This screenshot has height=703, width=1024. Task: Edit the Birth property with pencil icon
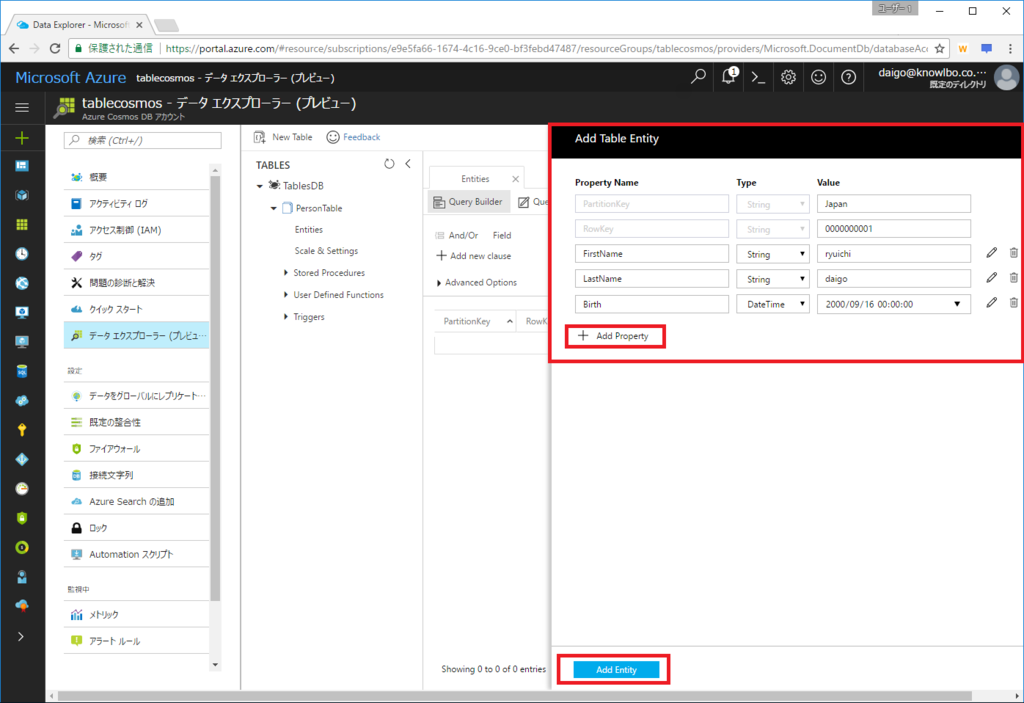coord(991,302)
